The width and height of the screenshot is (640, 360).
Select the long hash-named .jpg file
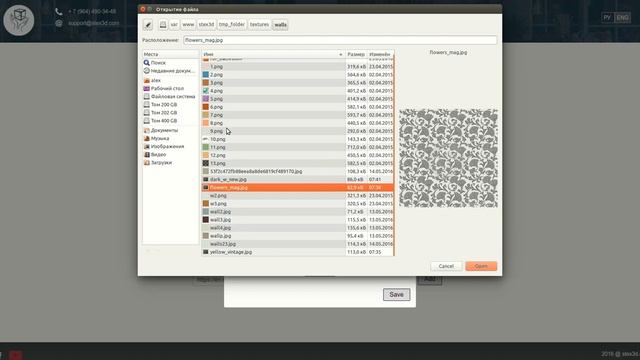(x=297, y=171)
